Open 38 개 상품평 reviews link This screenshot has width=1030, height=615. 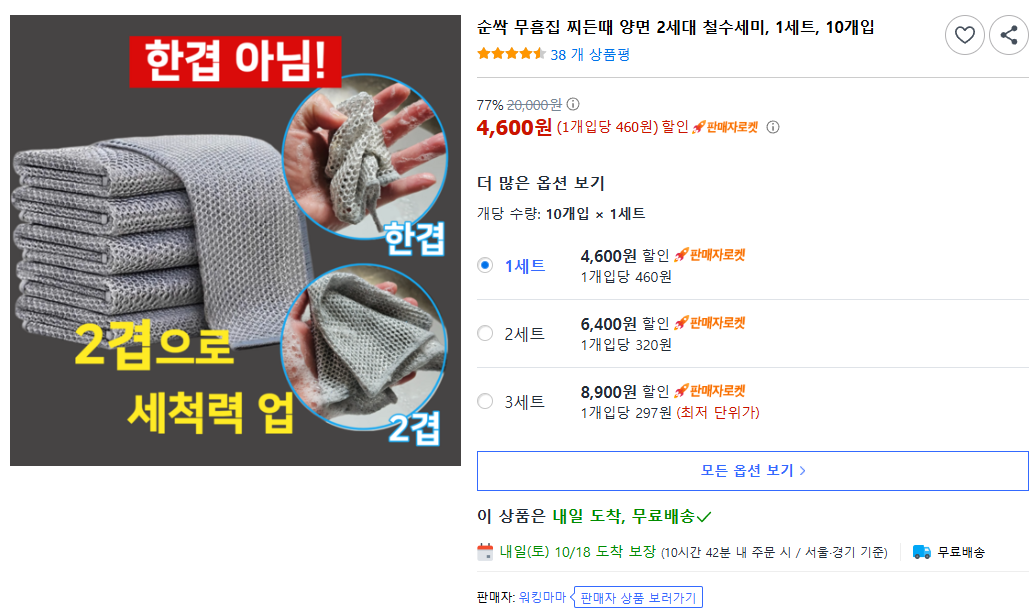coord(590,55)
